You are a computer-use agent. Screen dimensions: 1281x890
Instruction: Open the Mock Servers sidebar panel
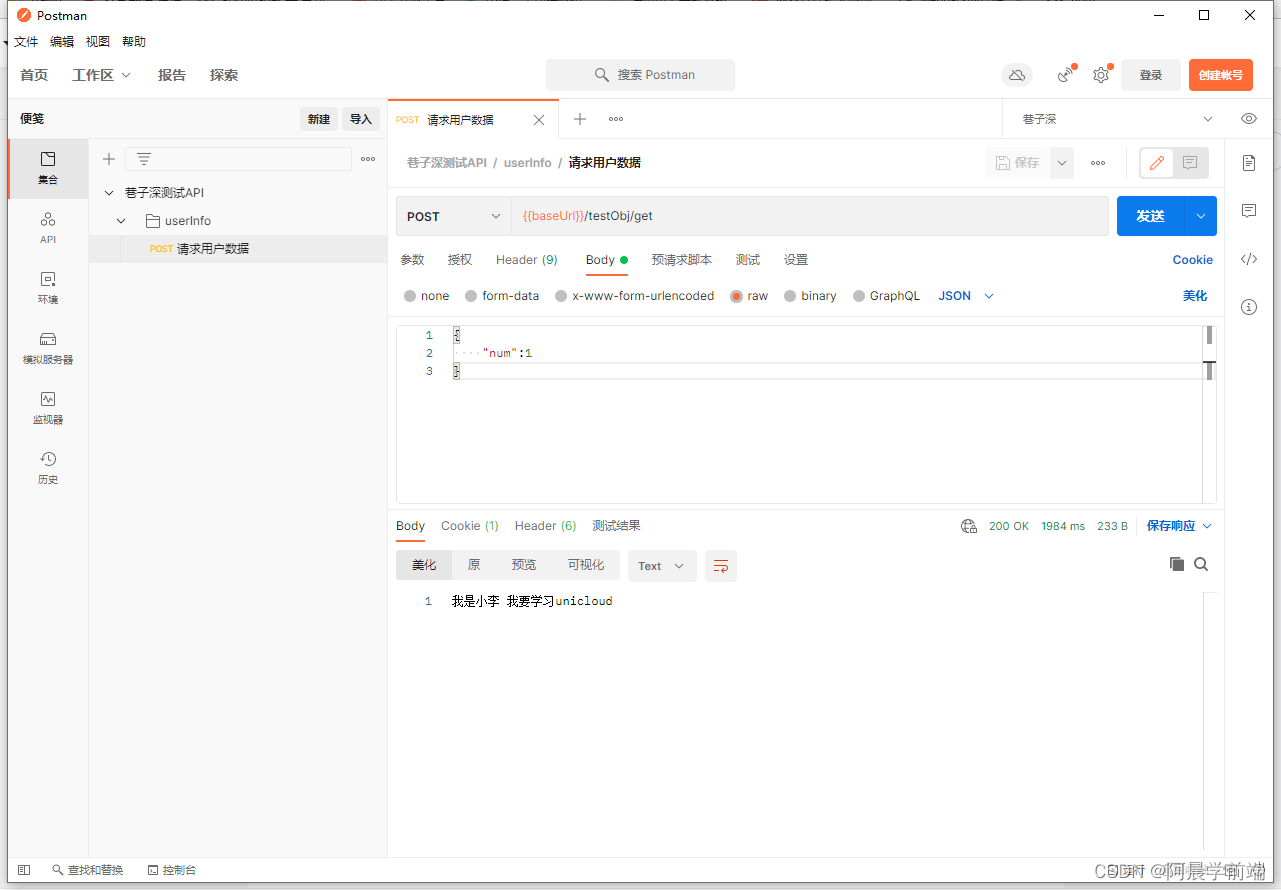pyautogui.click(x=48, y=348)
